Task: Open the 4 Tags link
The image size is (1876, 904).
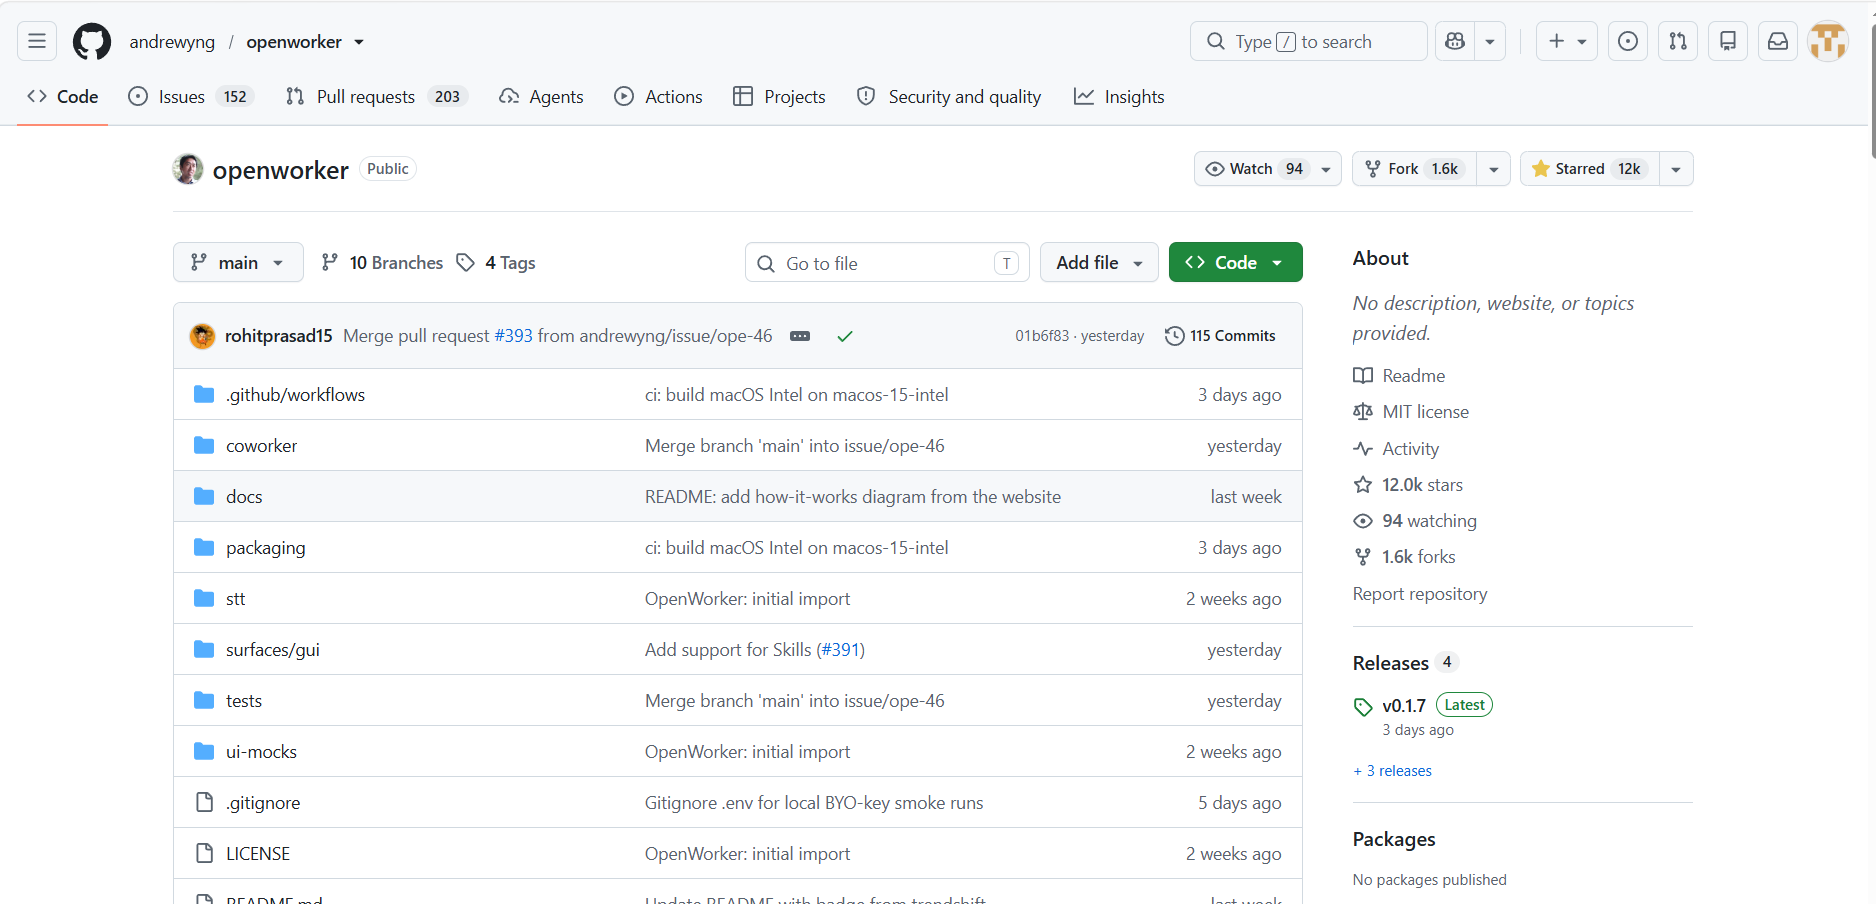Action: 496,262
